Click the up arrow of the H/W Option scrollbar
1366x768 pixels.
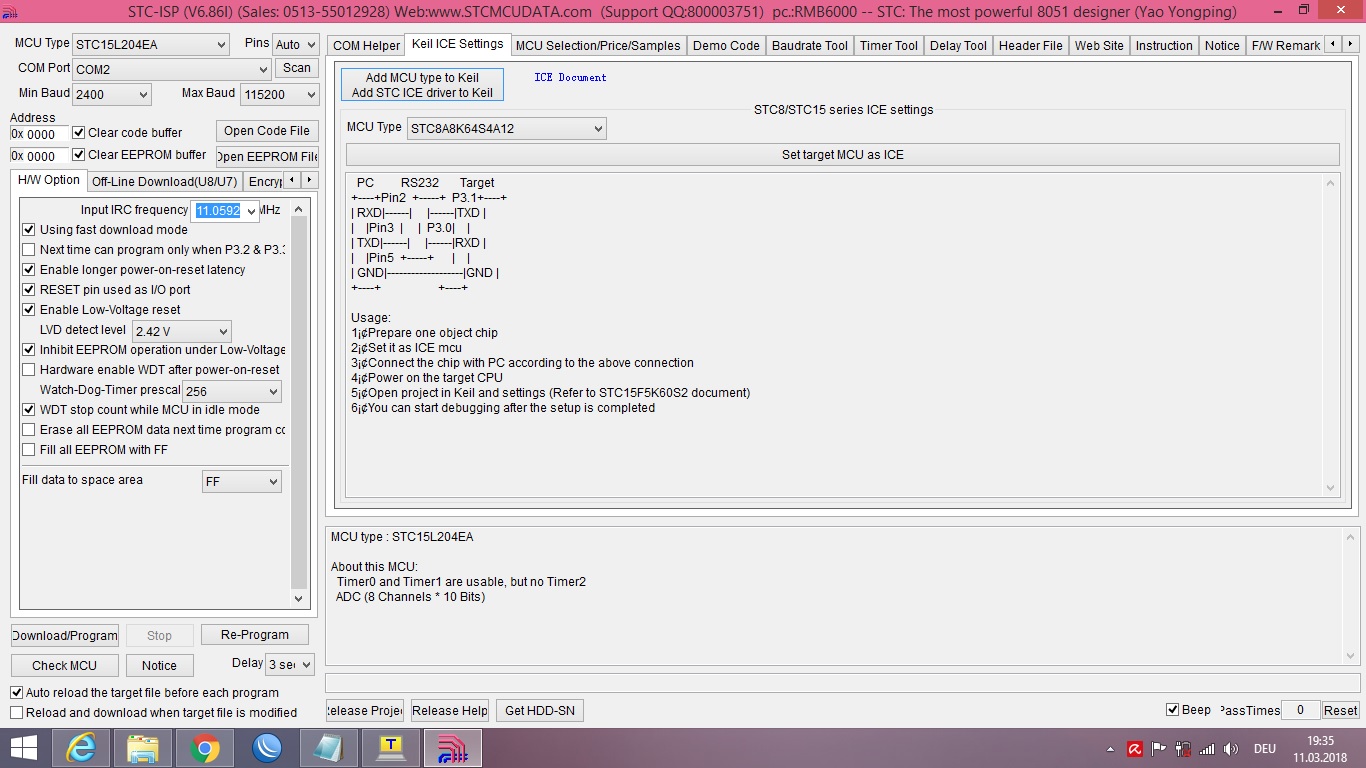pyautogui.click(x=298, y=209)
